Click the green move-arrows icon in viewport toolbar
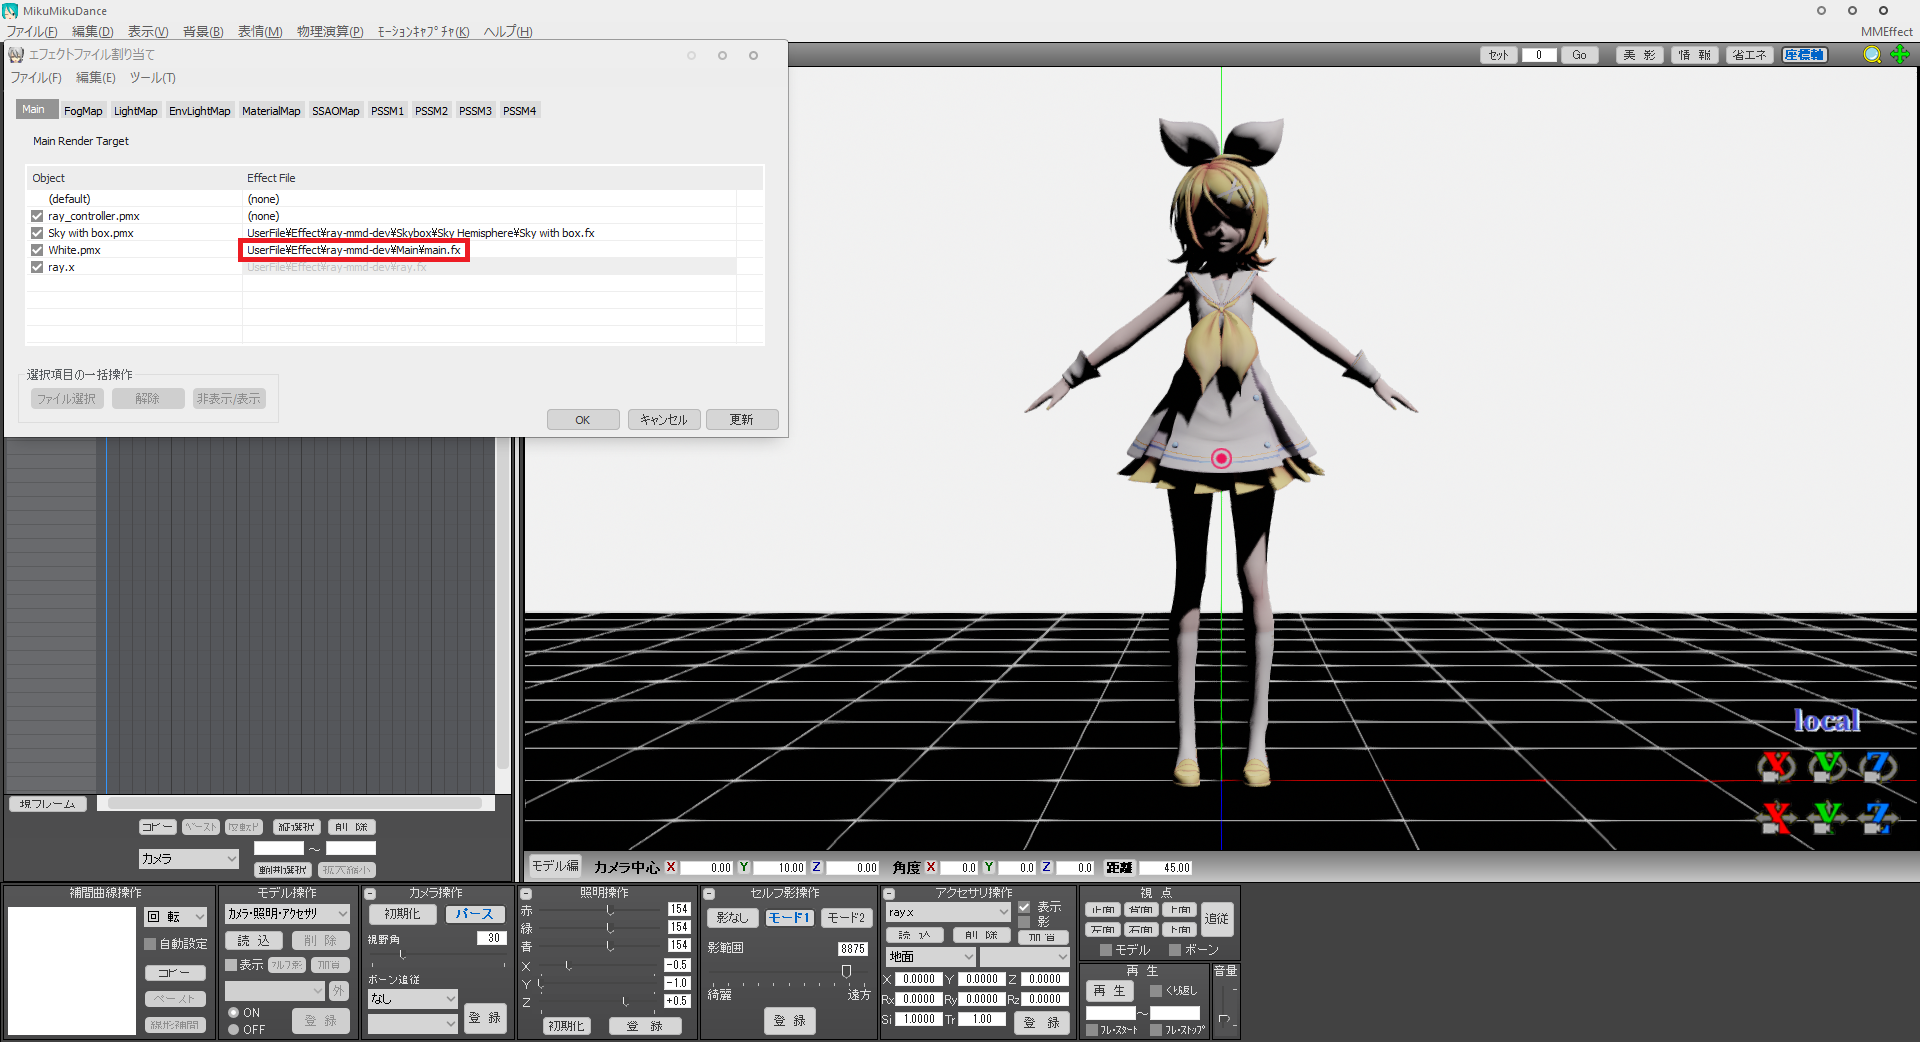 pyautogui.click(x=1900, y=55)
